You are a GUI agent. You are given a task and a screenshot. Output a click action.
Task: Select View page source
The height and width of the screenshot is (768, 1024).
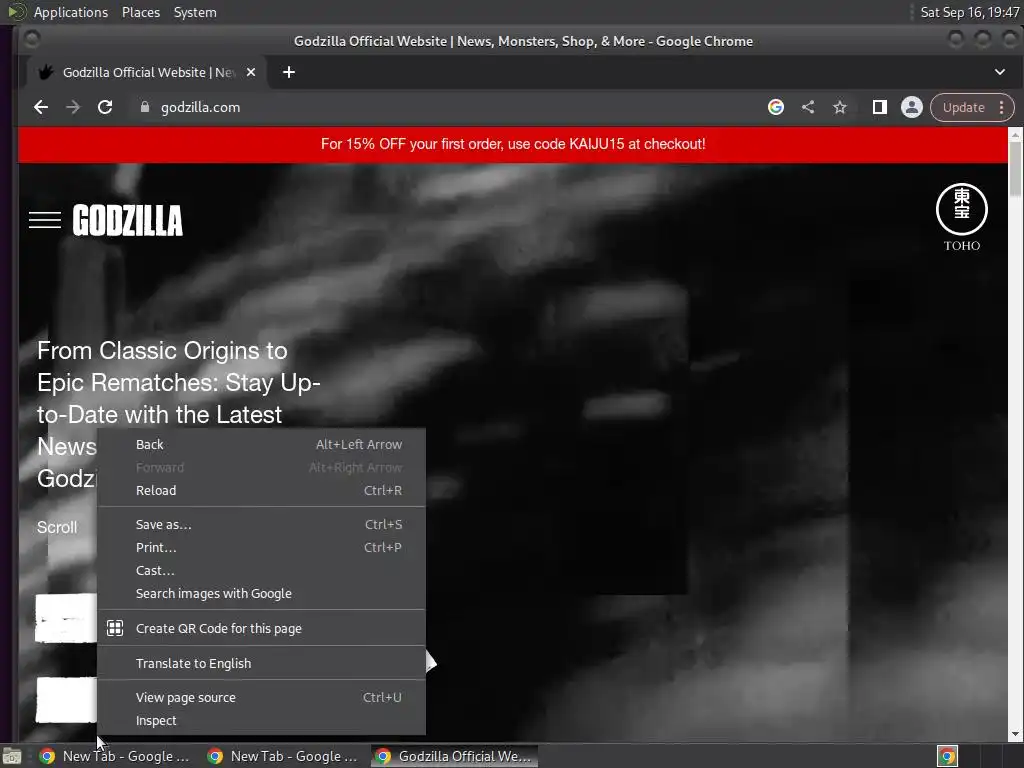click(261, 697)
